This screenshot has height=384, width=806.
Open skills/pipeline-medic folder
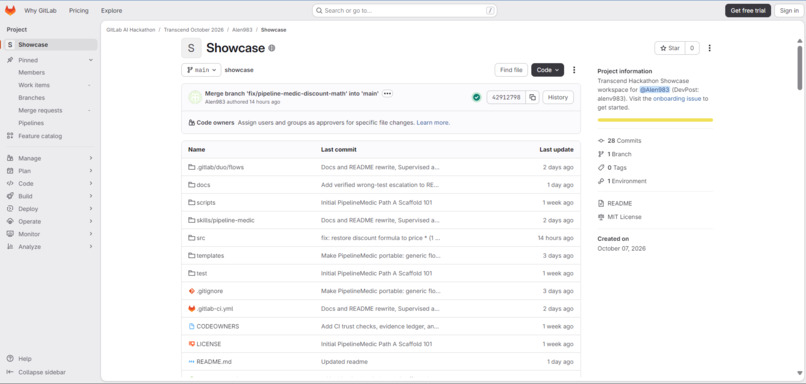click(225, 220)
